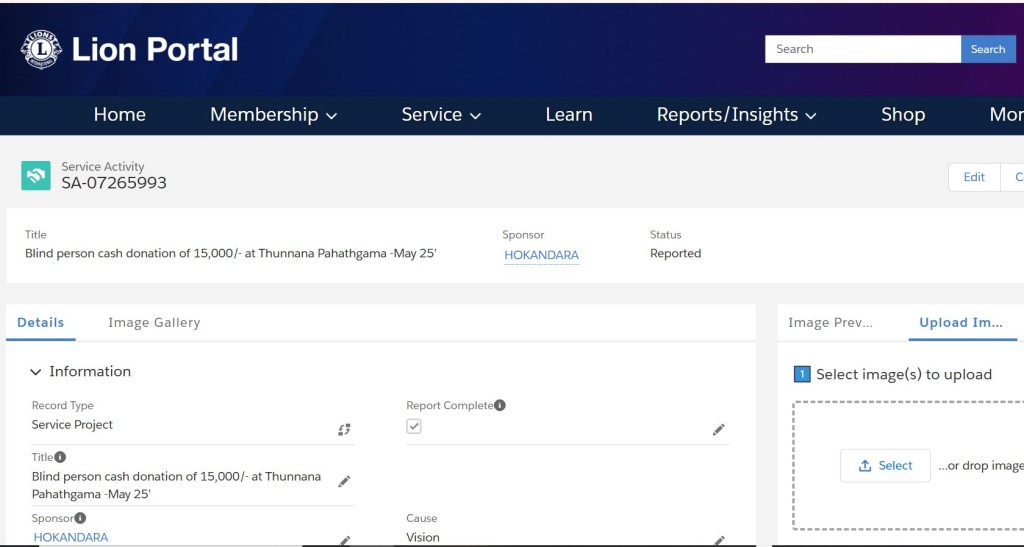Screen dimensions: 1024x547
Task: Open the Learn menu item
Action: click(569, 115)
